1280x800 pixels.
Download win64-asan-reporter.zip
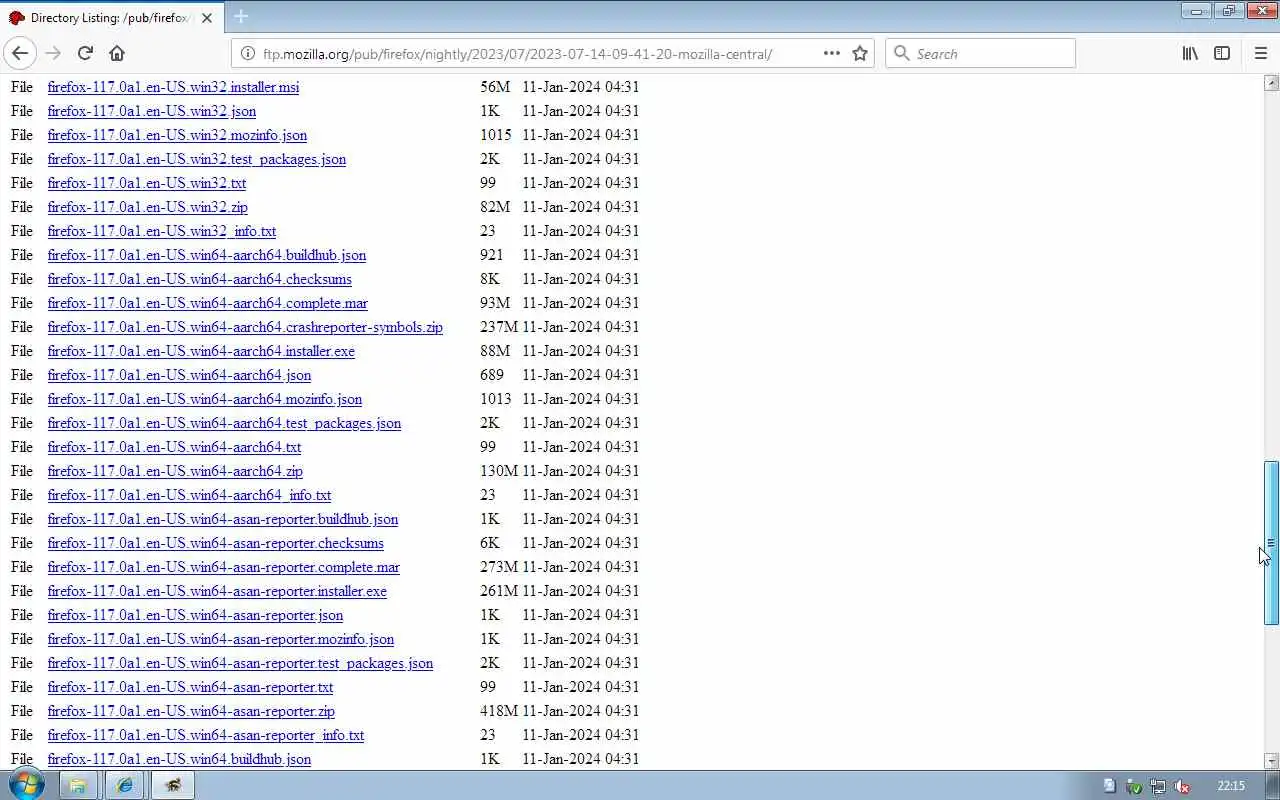pyautogui.click(x=191, y=711)
